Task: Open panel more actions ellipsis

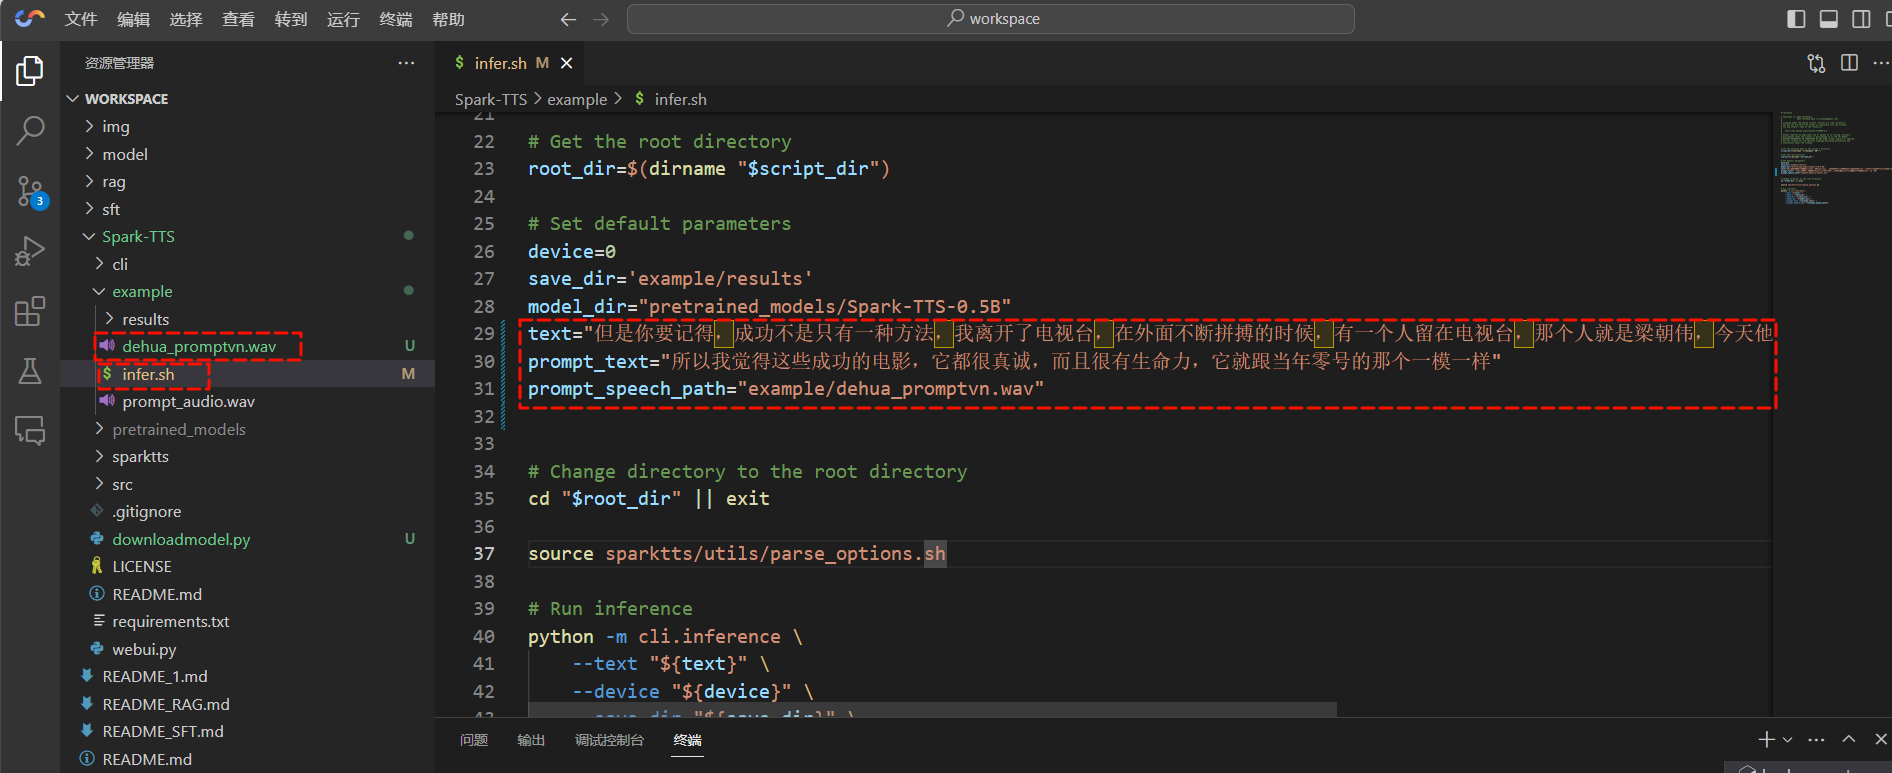Action: click(x=1817, y=739)
